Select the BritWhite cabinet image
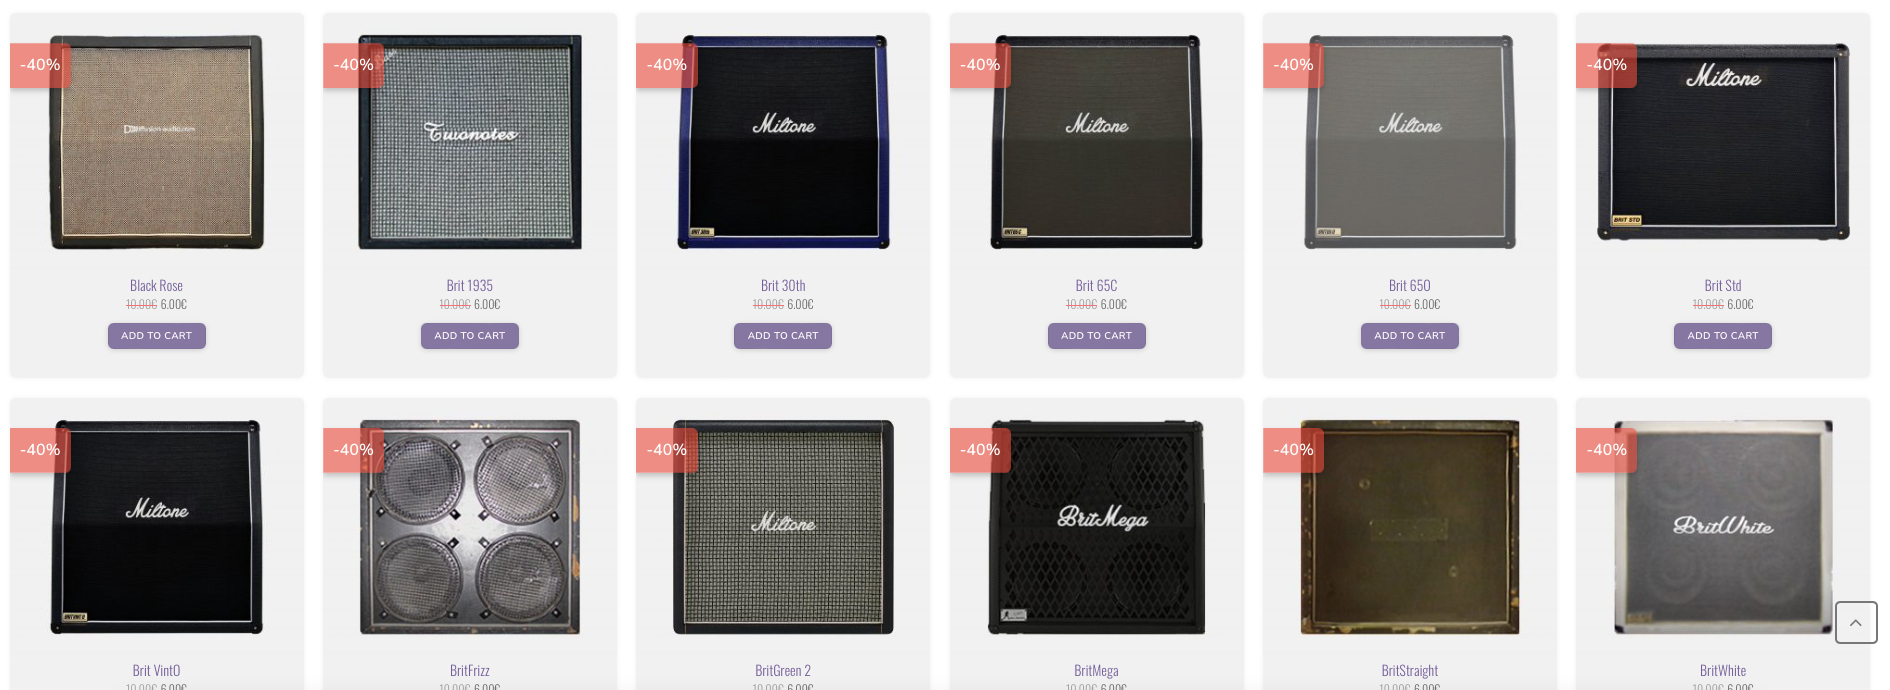 pyautogui.click(x=1723, y=527)
